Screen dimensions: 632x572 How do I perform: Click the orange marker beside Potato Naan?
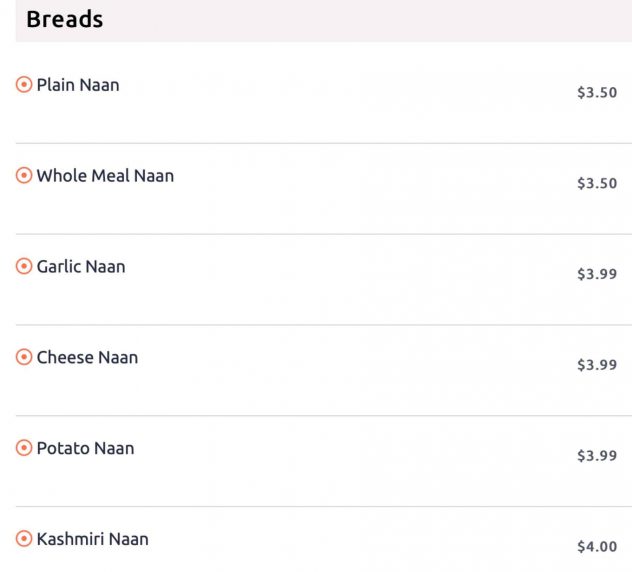[x=24, y=448]
